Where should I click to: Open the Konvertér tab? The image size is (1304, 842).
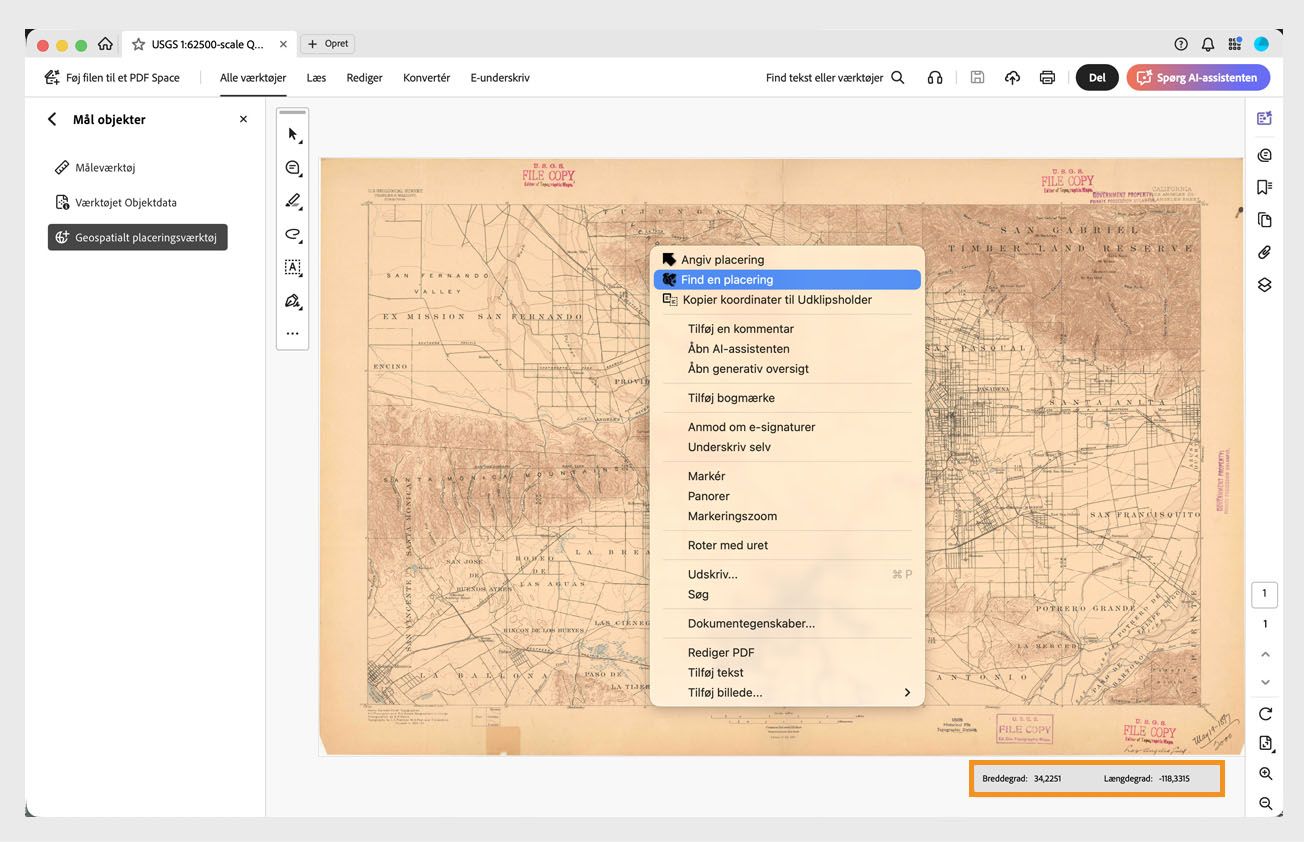(426, 77)
